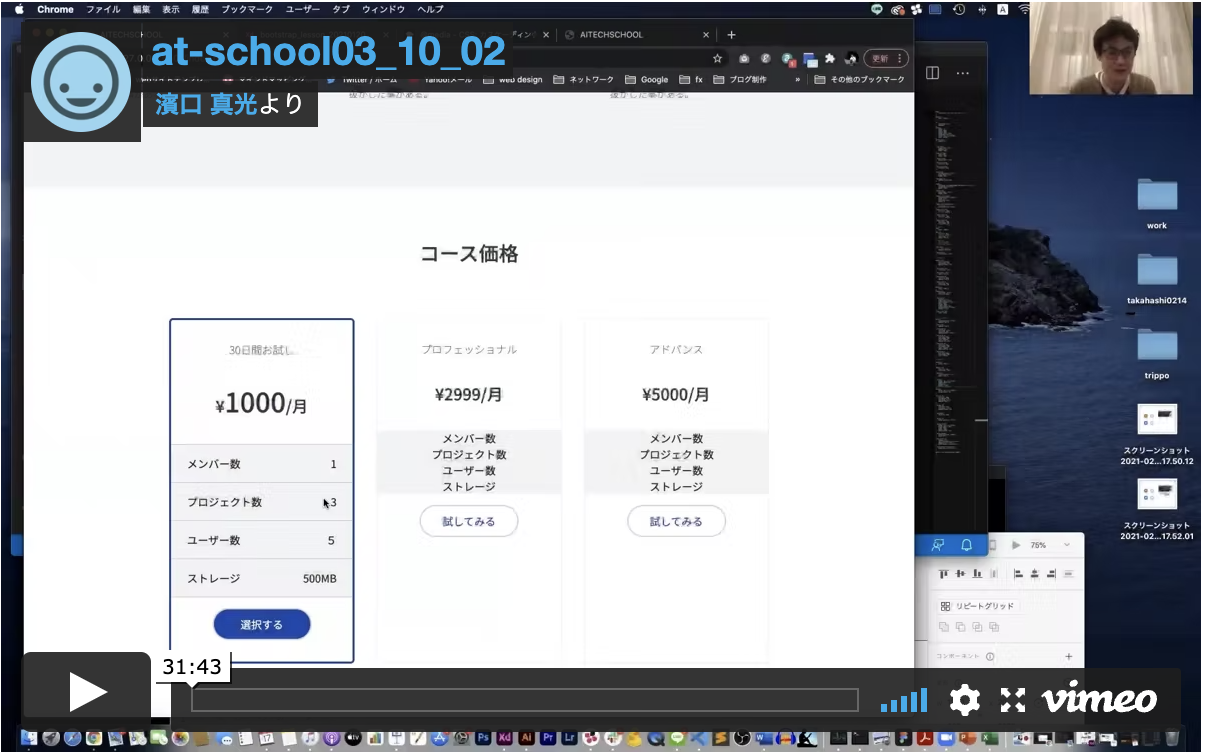This screenshot has width=1210, height=754.
Task: Open the Apple menu
Action: pyautogui.click(x=19, y=9)
